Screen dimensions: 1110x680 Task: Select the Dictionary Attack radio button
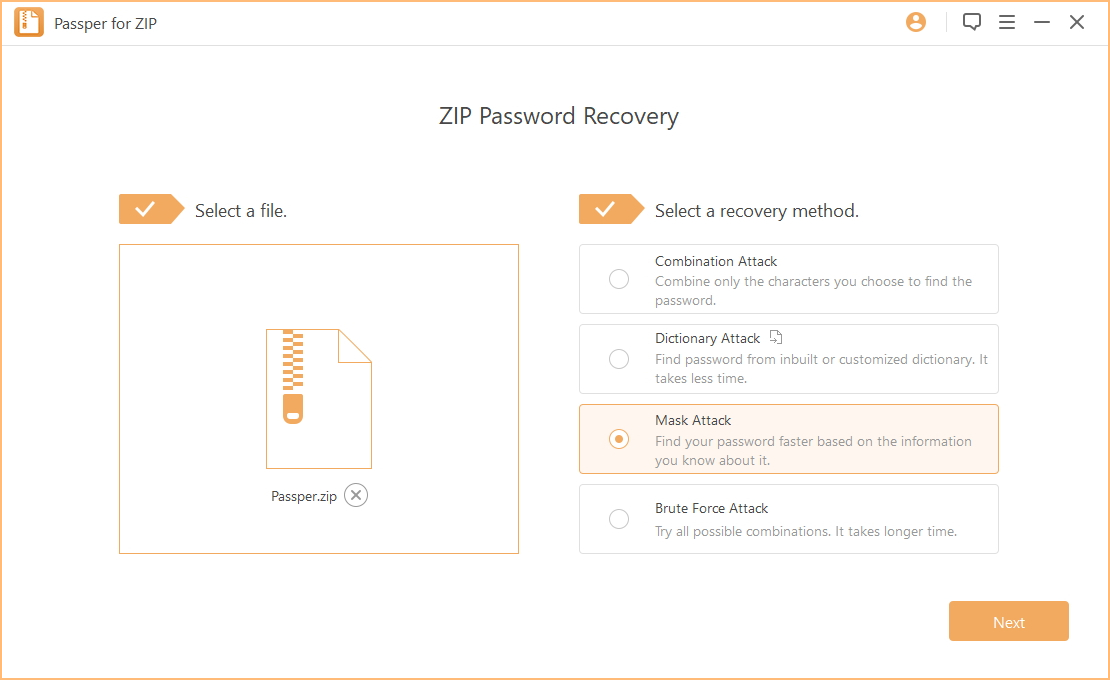619,359
